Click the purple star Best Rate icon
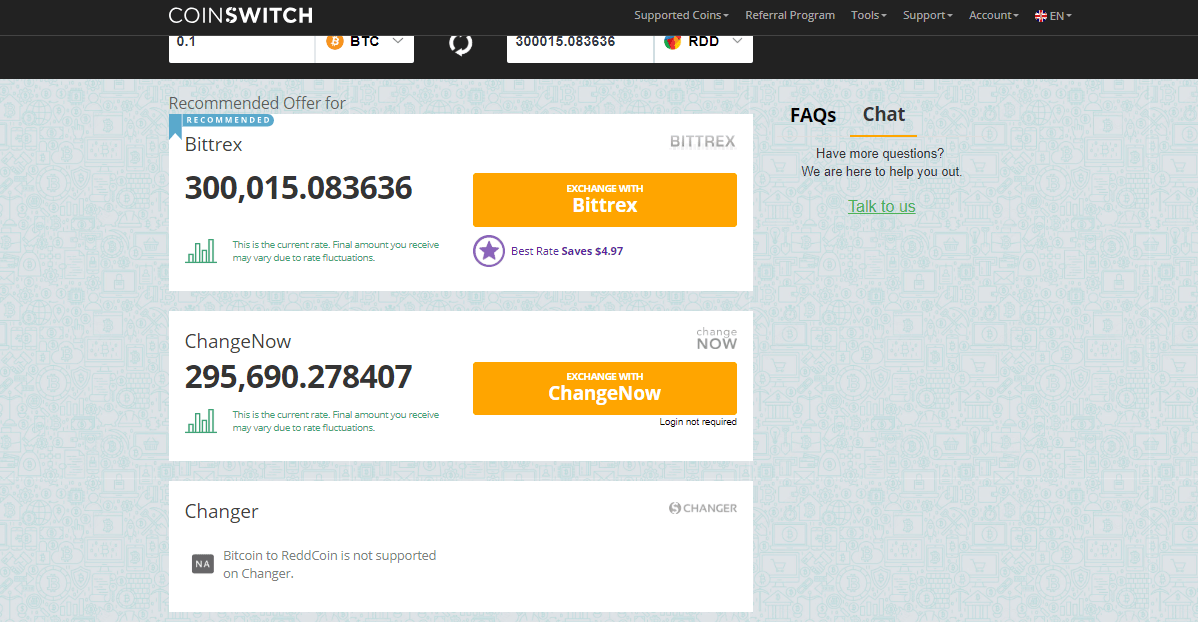Image resolution: width=1198 pixels, height=622 pixels. tap(489, 251)
